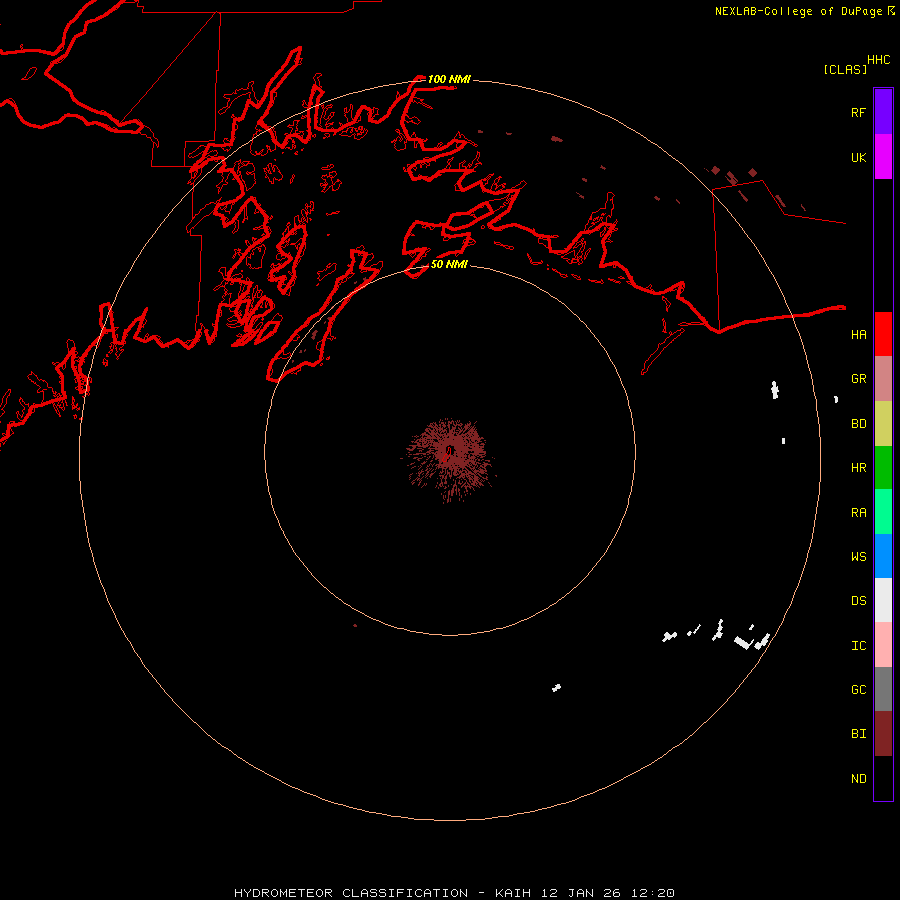
Task: Click the DS white legend swatch
Action: (x=883, y=600)
